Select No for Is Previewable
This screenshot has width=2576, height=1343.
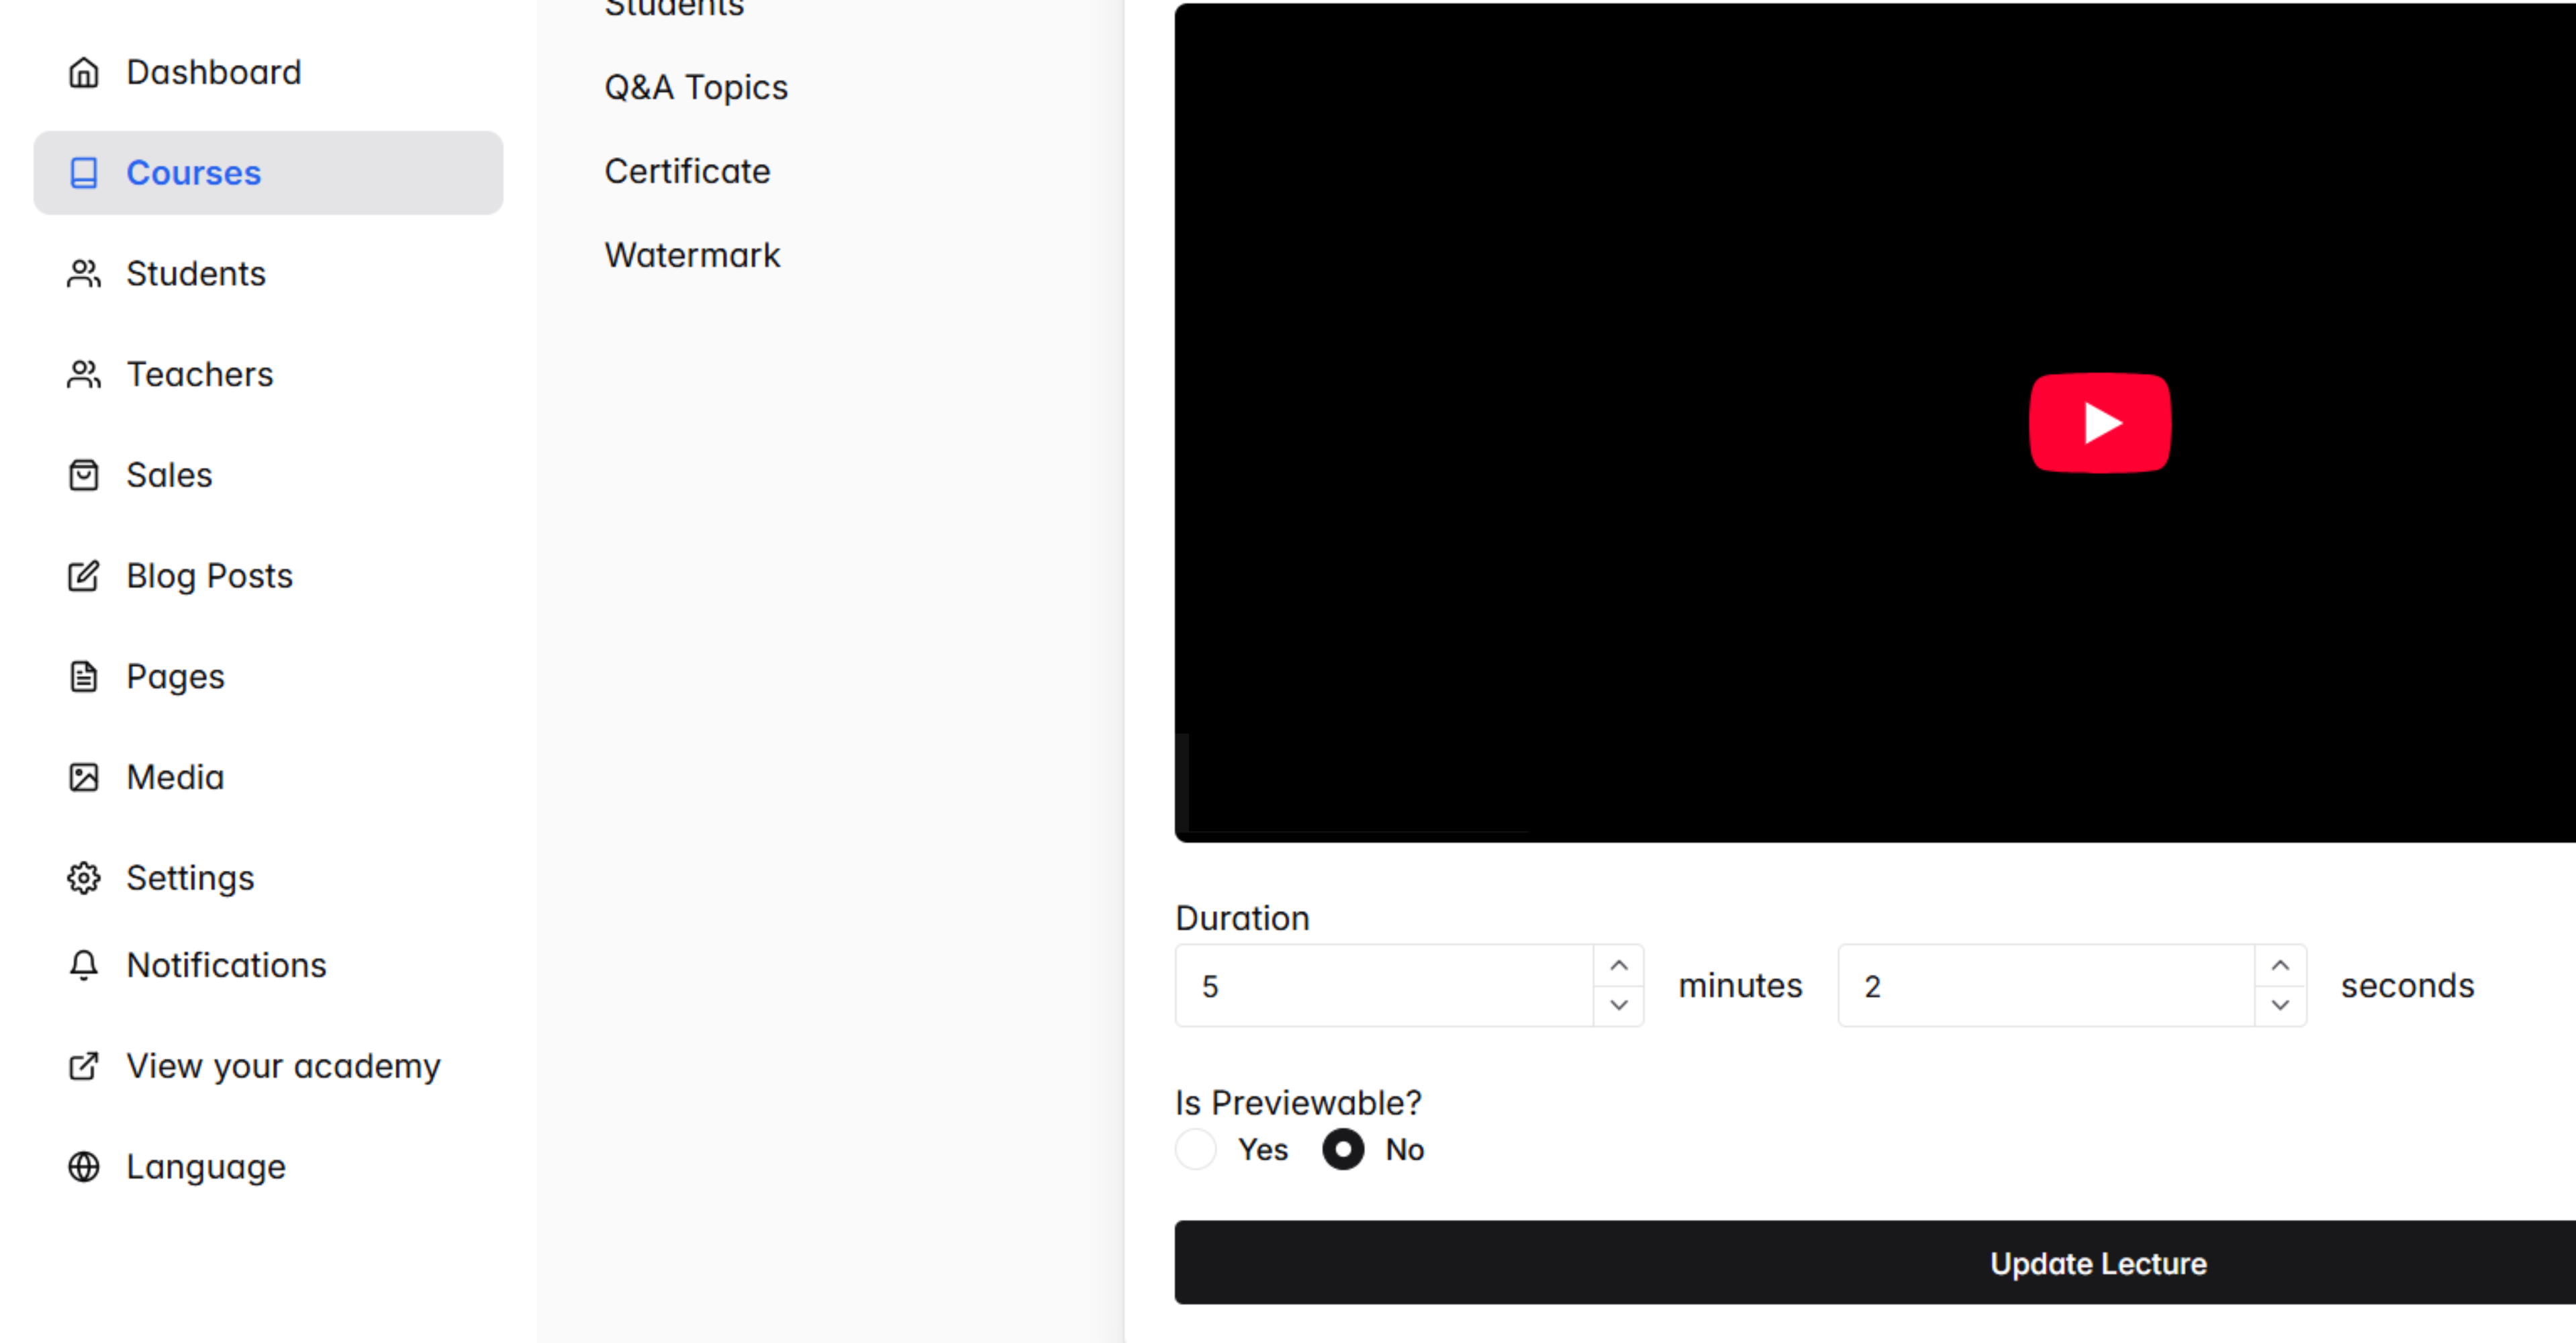(x=1343, y=1149)
